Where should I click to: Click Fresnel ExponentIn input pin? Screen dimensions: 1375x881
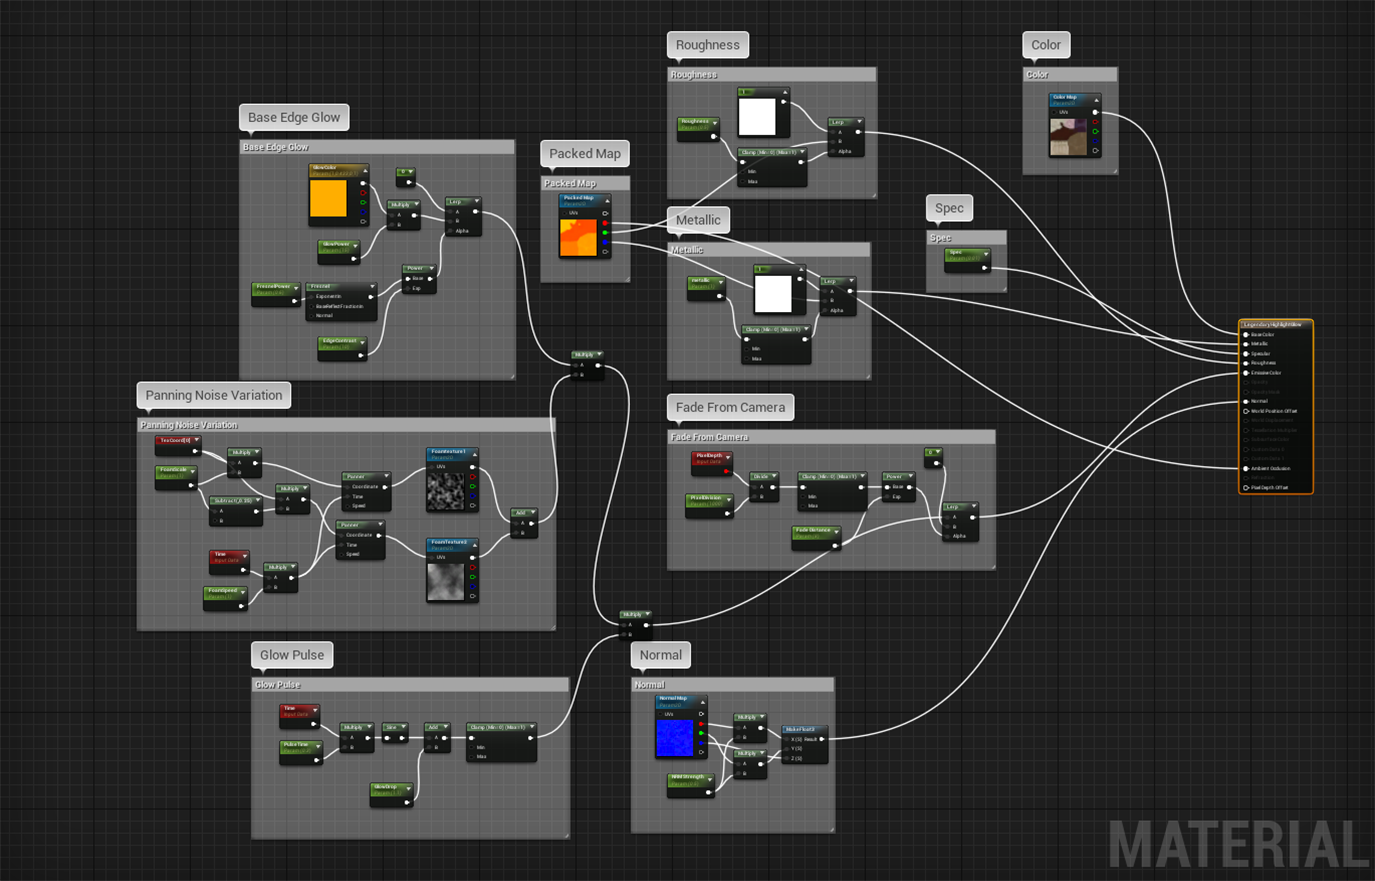click(x=311, y=296)
